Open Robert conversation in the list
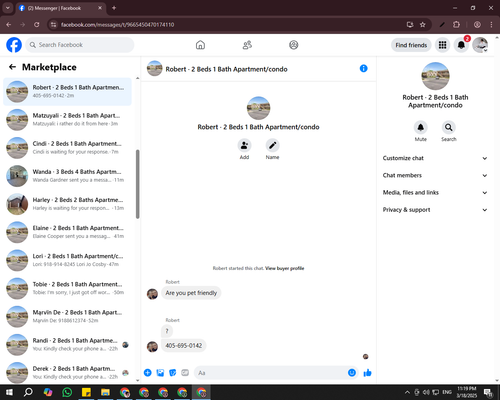 68,92
